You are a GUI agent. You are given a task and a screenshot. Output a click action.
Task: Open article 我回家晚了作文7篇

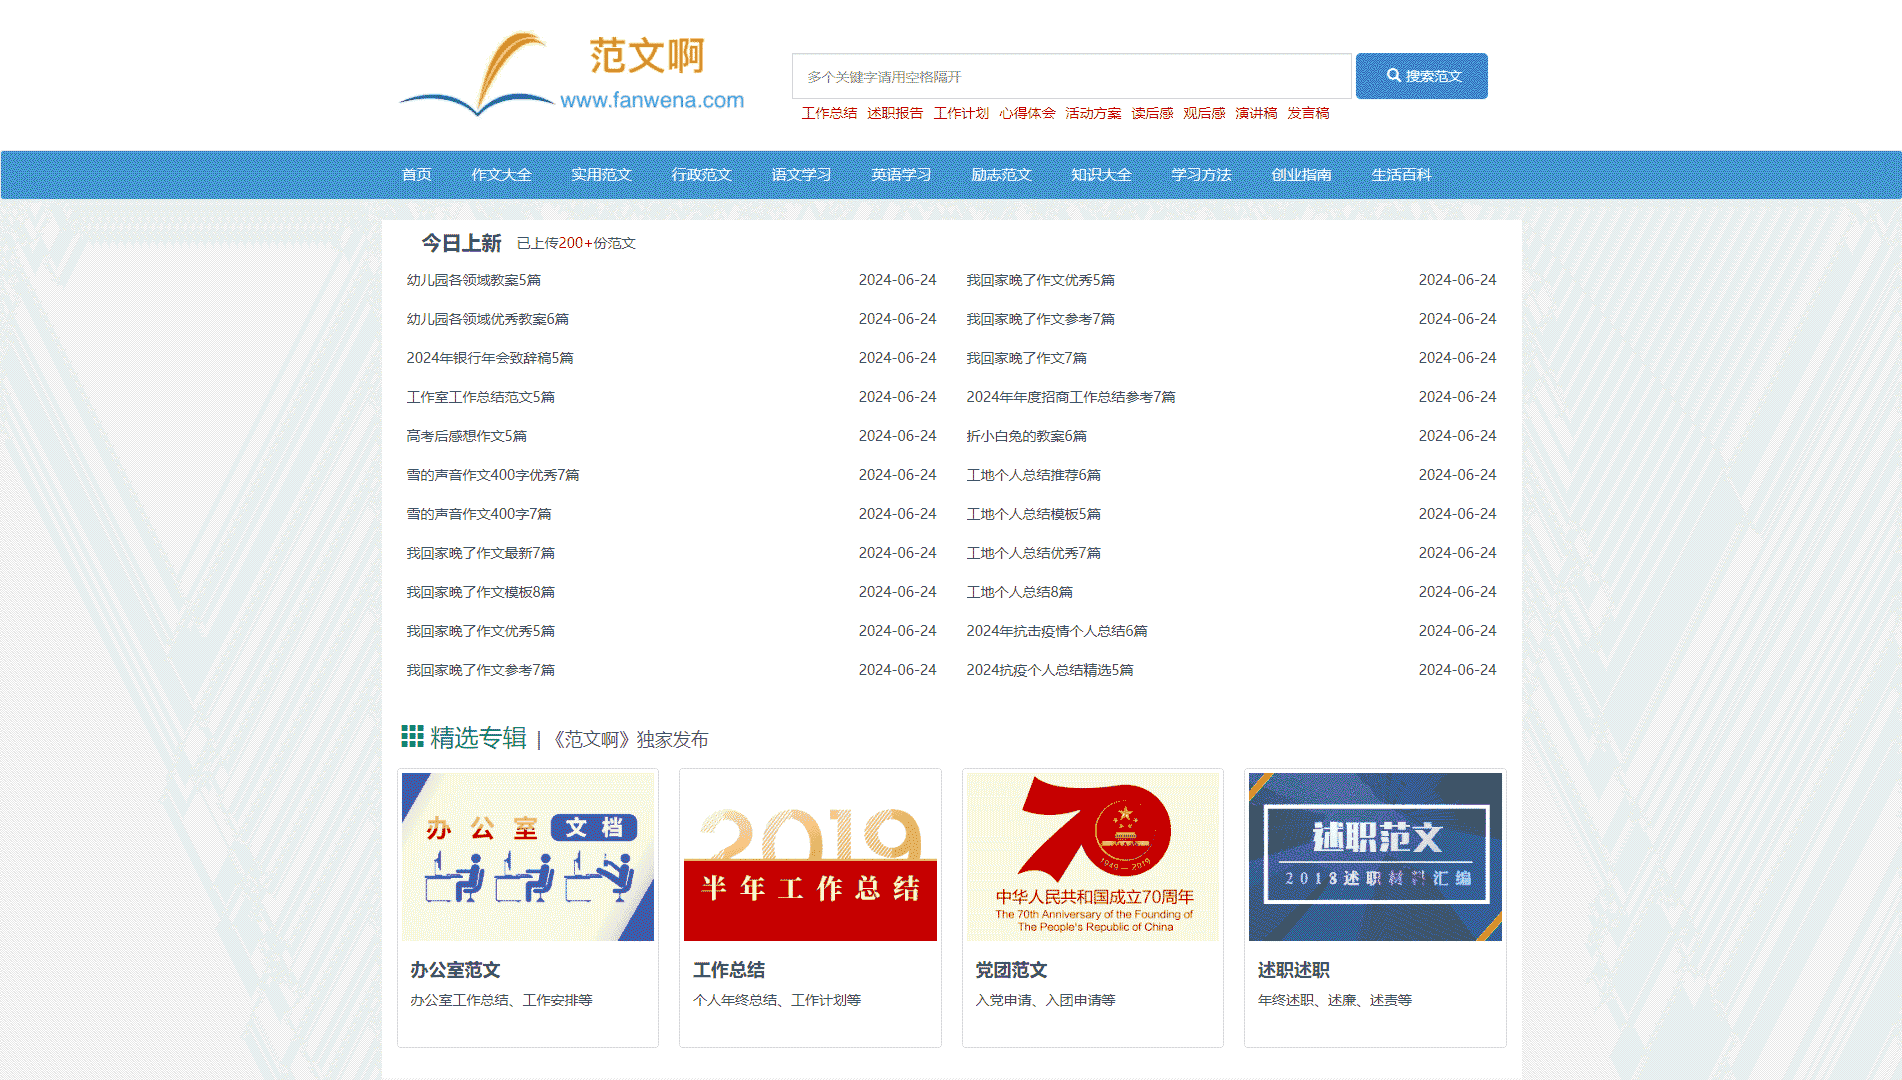(1026, 358)
